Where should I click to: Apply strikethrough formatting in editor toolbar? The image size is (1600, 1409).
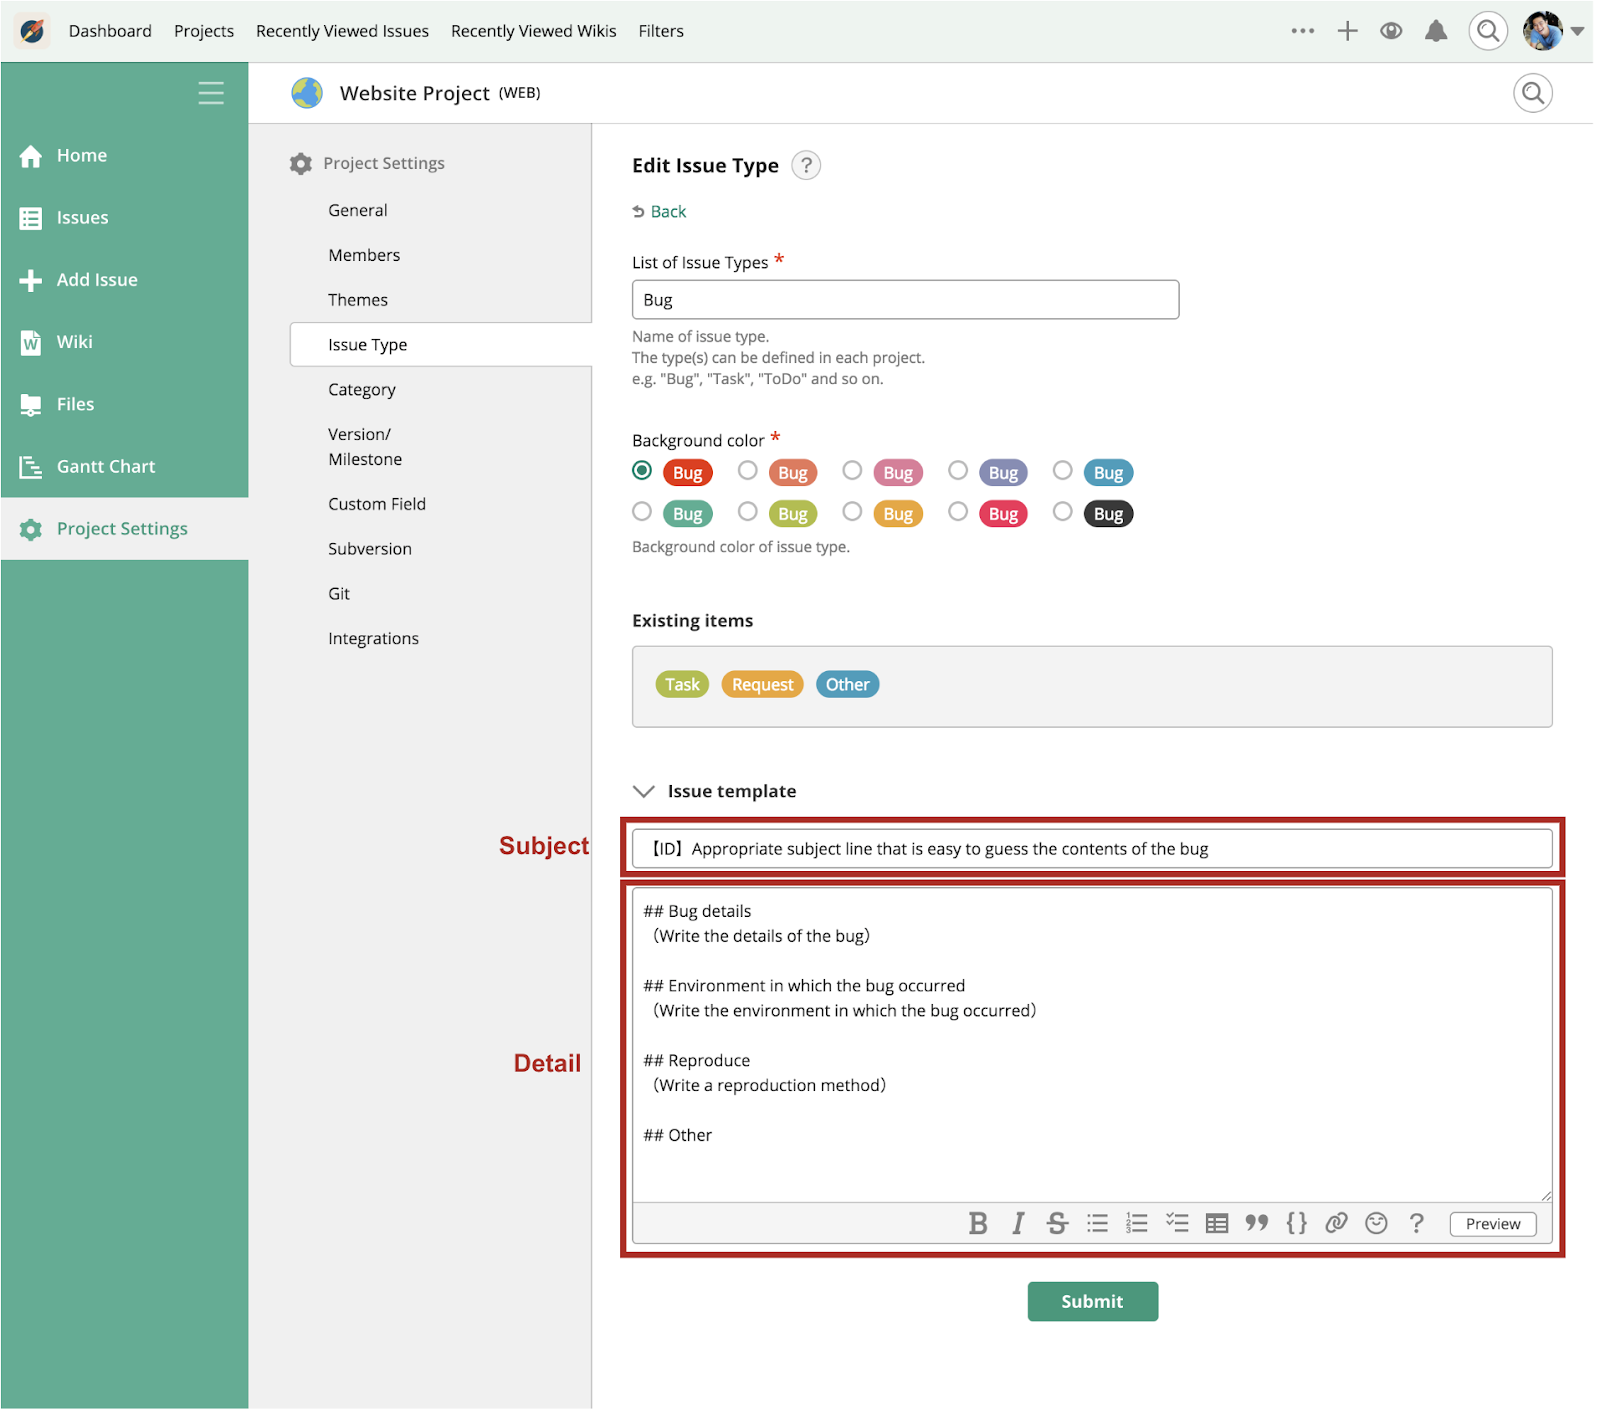(1057, 1223)
